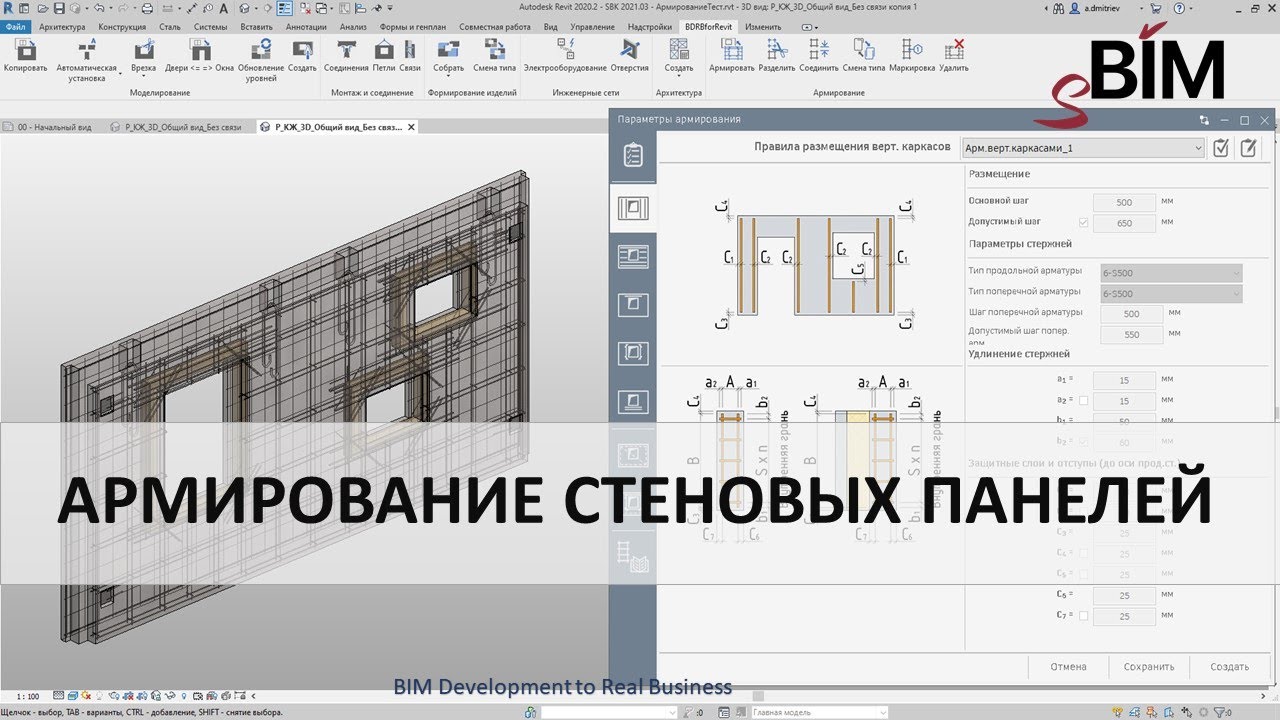This screenshot has height=720, width=1280.
Task: Click Шаг поперечной арматуры value field
Action: click(1131, 314)
